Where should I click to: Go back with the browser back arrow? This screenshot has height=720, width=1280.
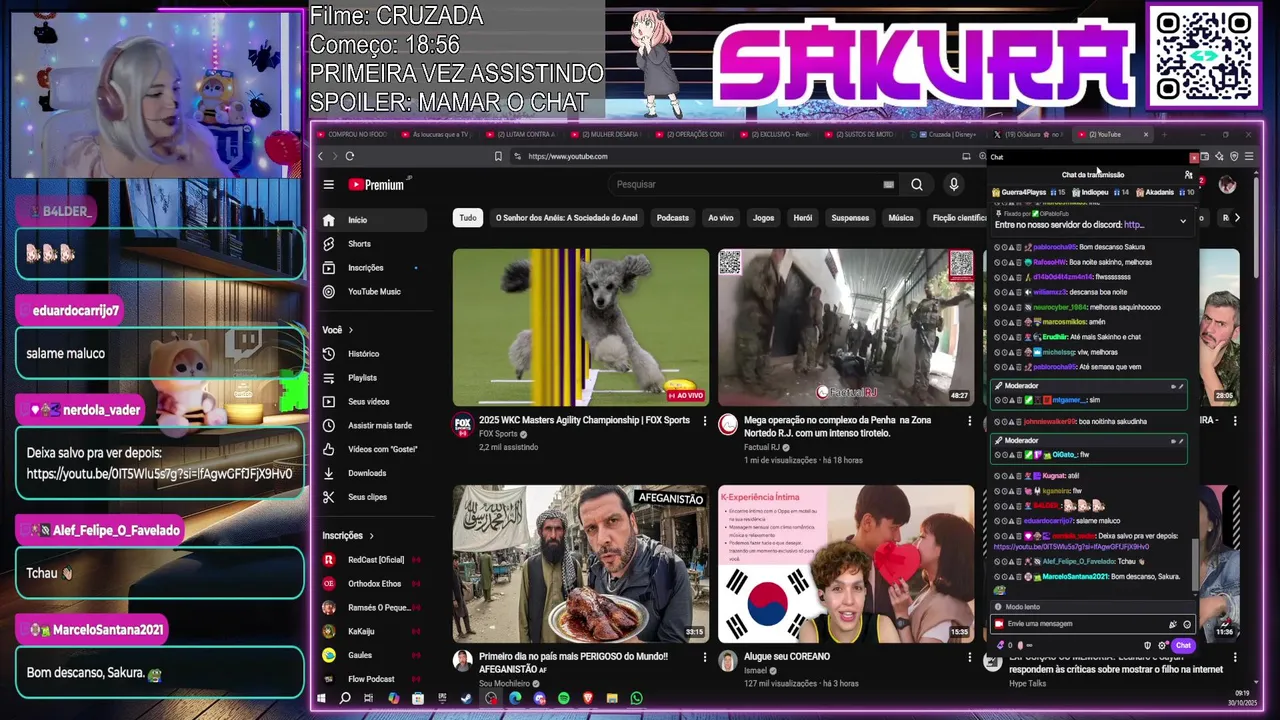coord(320,156)
